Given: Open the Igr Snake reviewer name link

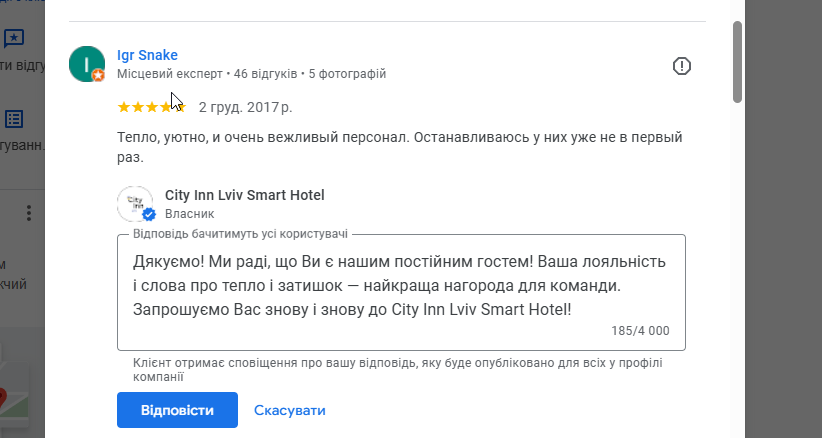Looking at the screenshot, I should [147, 55].
